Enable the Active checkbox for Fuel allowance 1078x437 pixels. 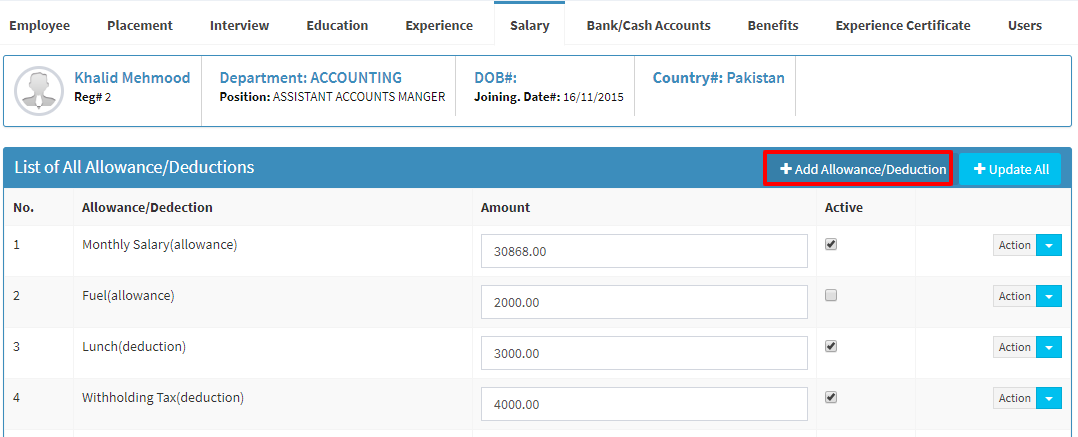tap(830, 295)
